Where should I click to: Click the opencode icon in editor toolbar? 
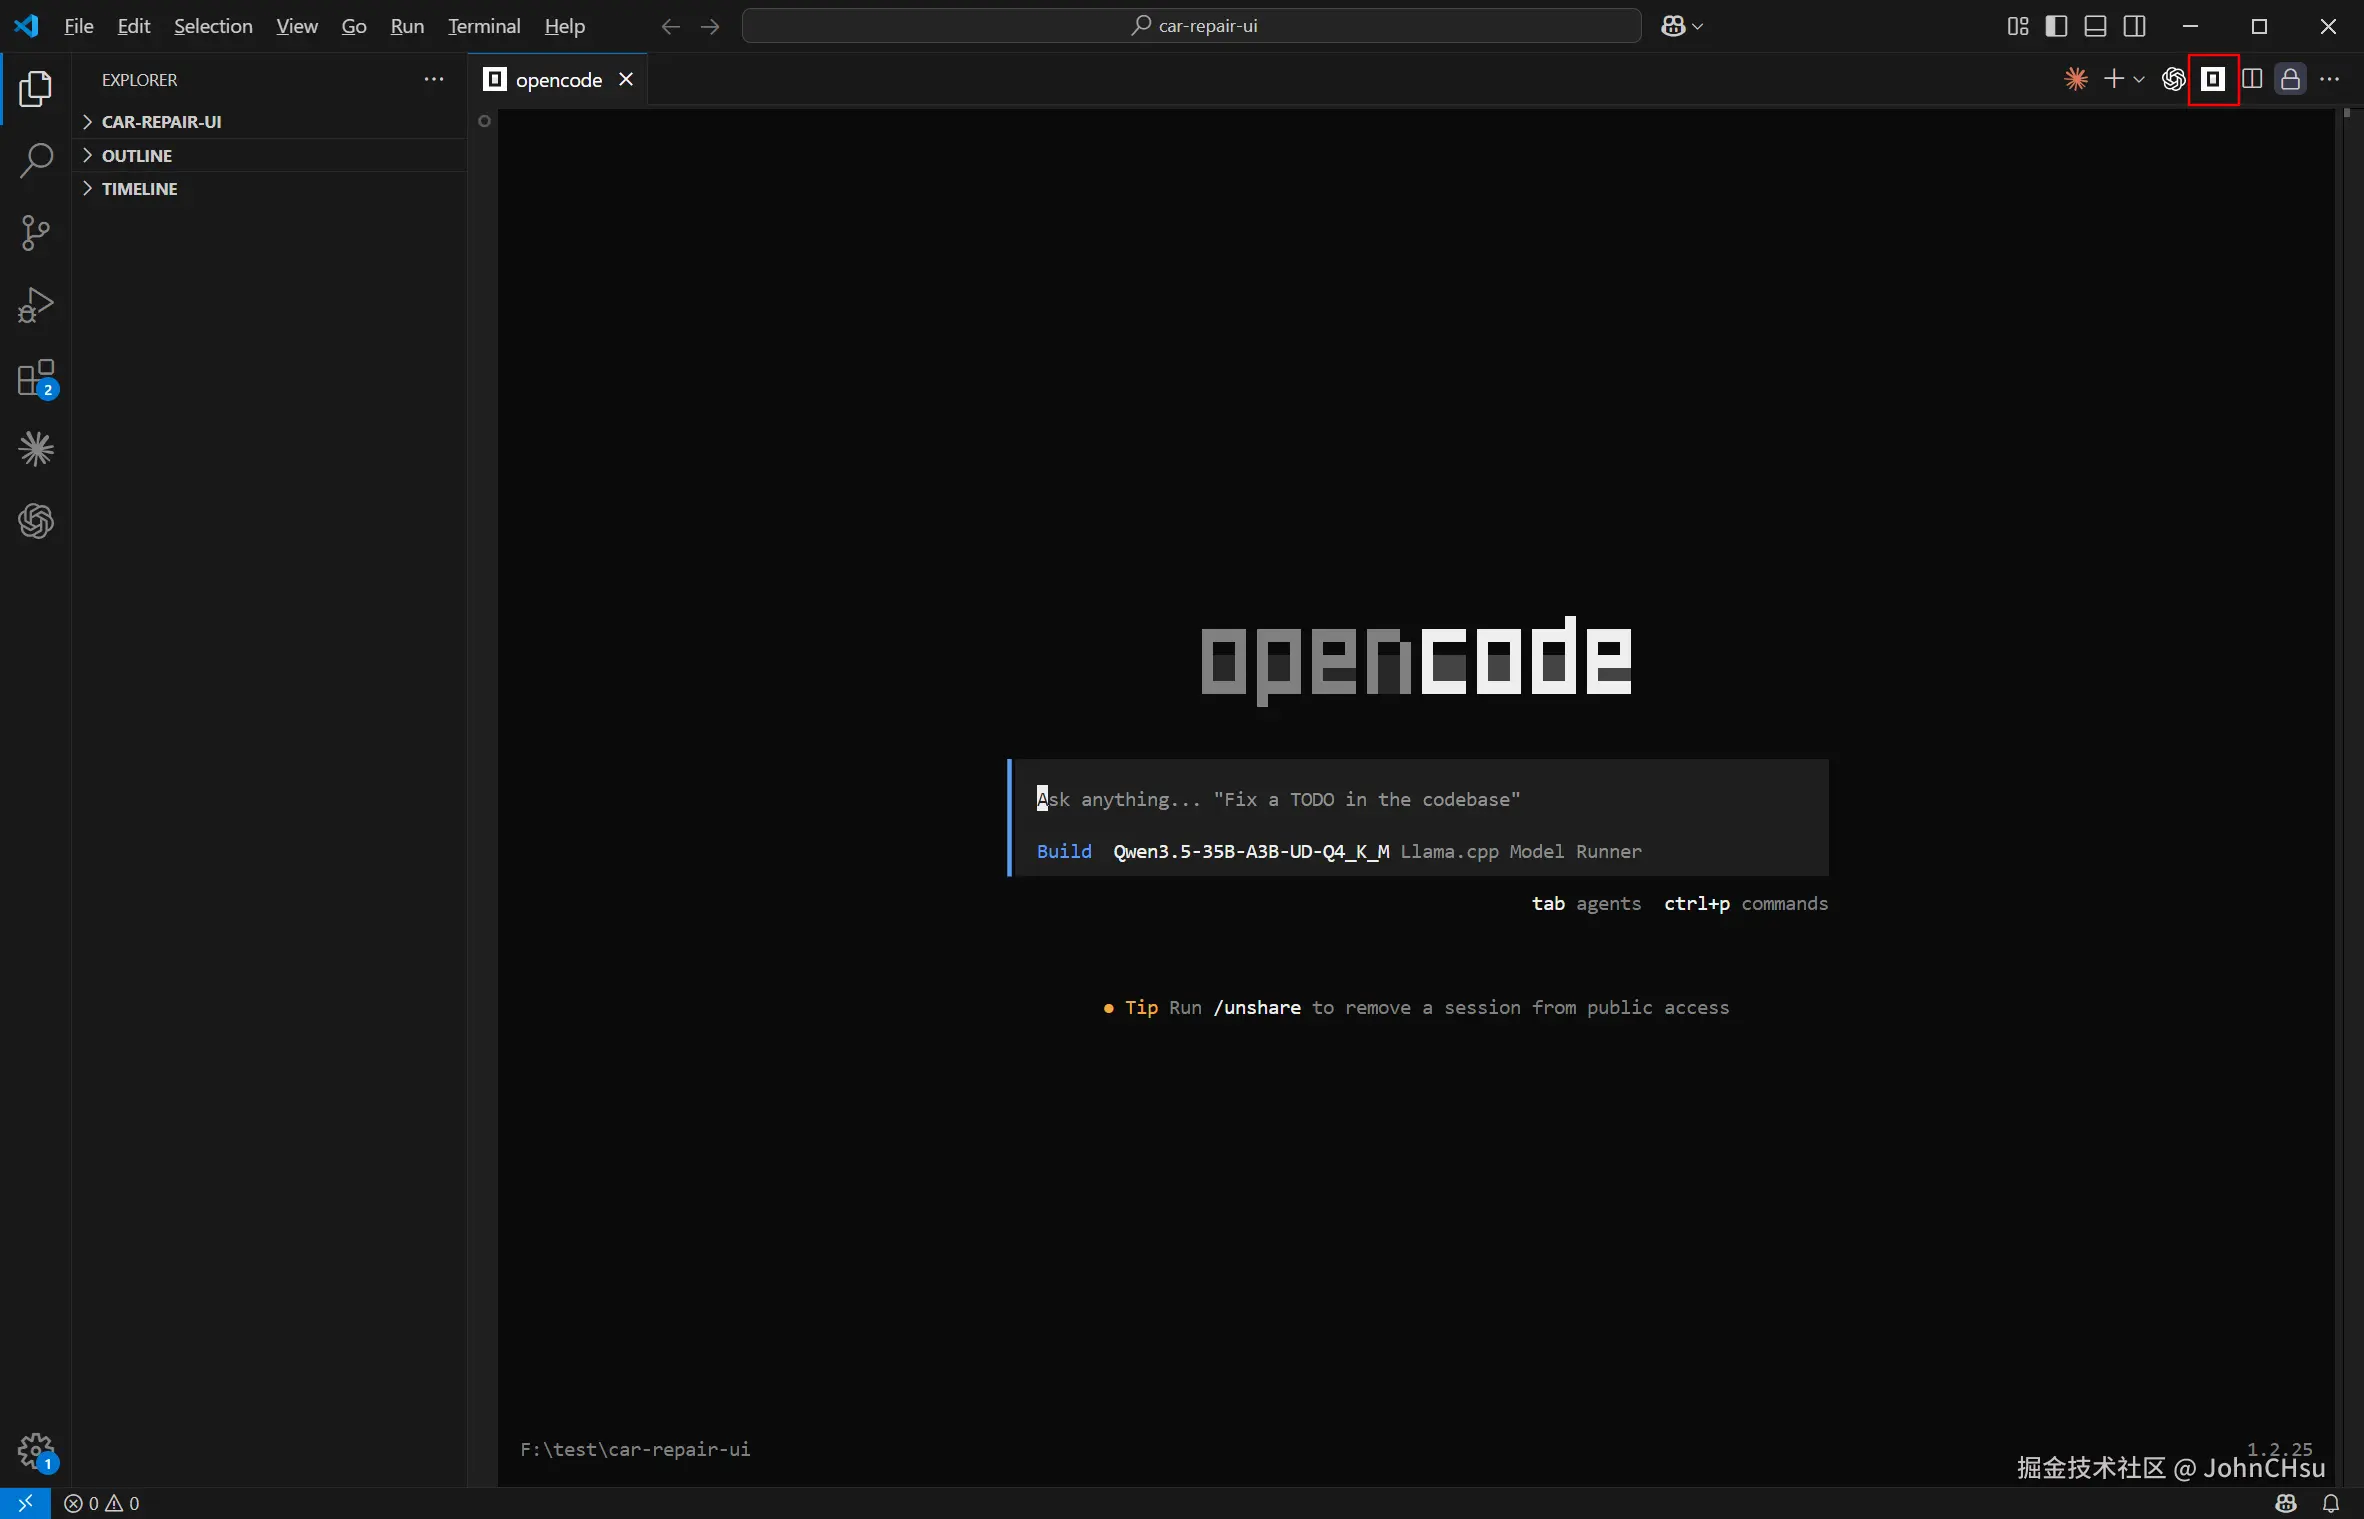(x=2213, y=79)
